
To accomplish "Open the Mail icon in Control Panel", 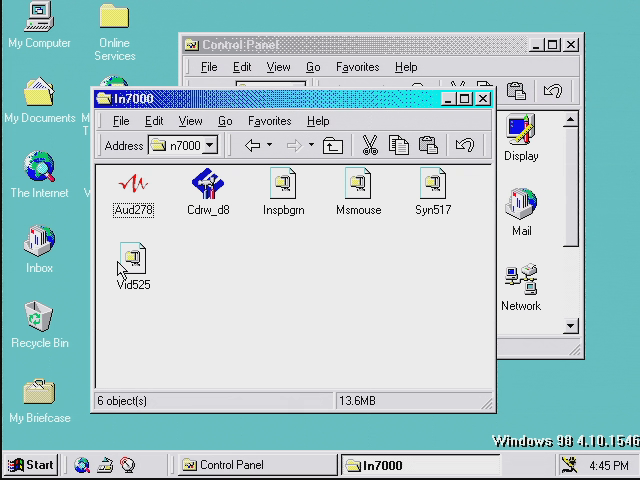I will click(x=521, y=204).
